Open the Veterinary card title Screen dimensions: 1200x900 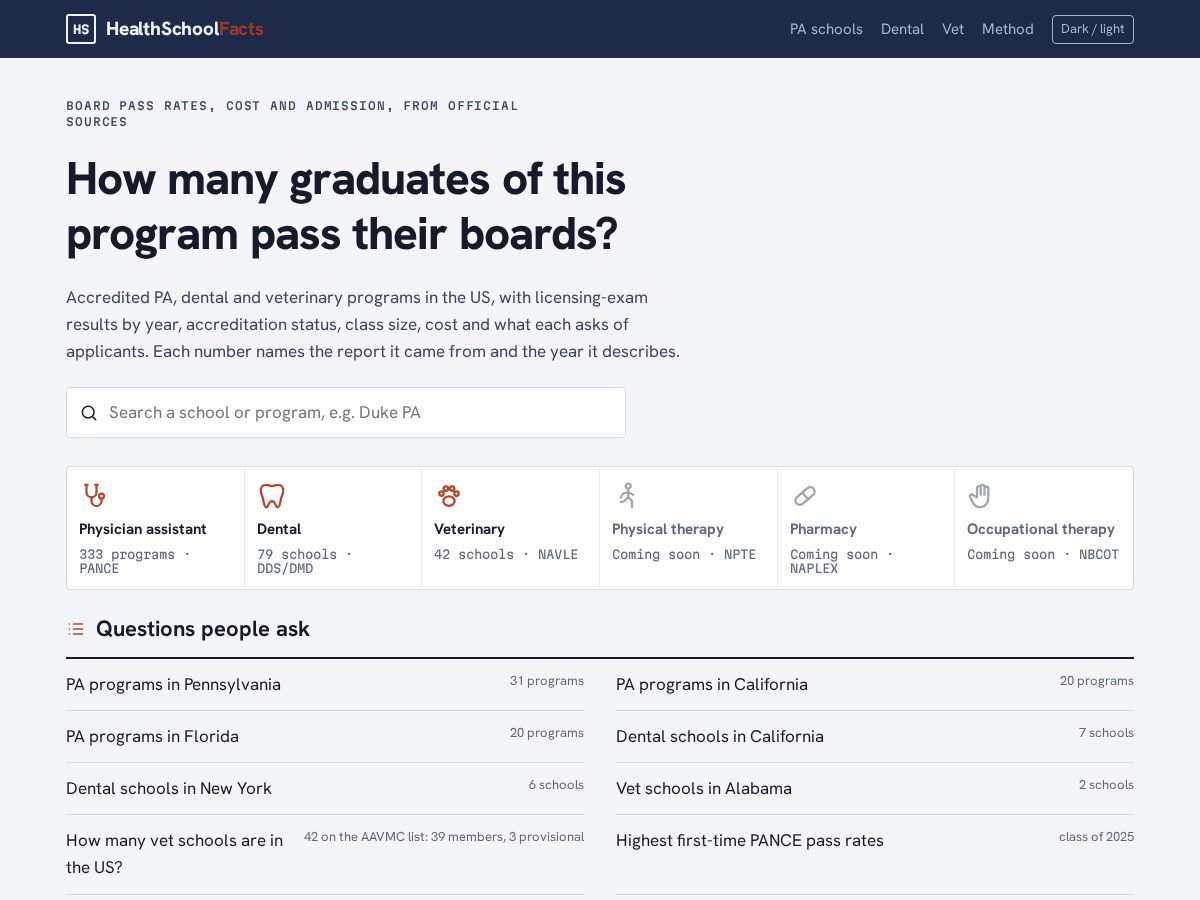point(469,529)
